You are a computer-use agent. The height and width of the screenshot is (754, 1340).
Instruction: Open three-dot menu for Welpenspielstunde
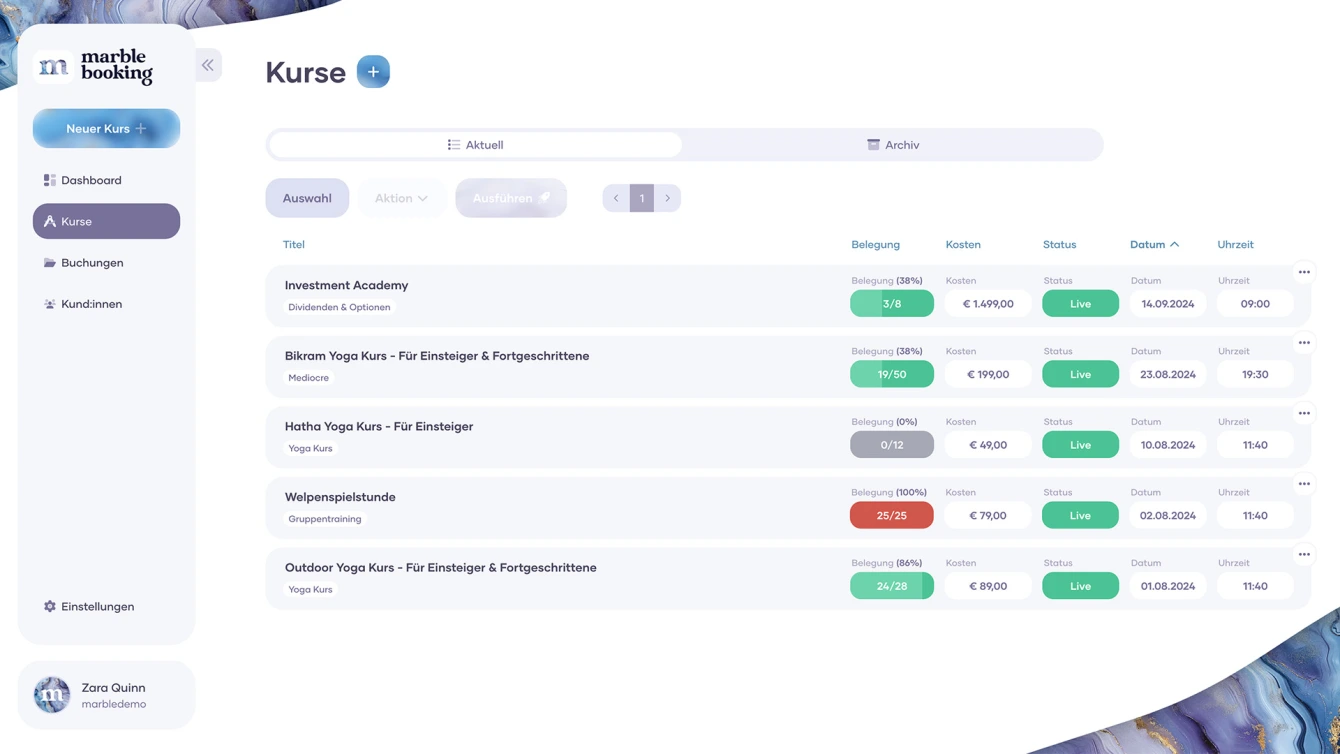click(x=1304, y=484)
